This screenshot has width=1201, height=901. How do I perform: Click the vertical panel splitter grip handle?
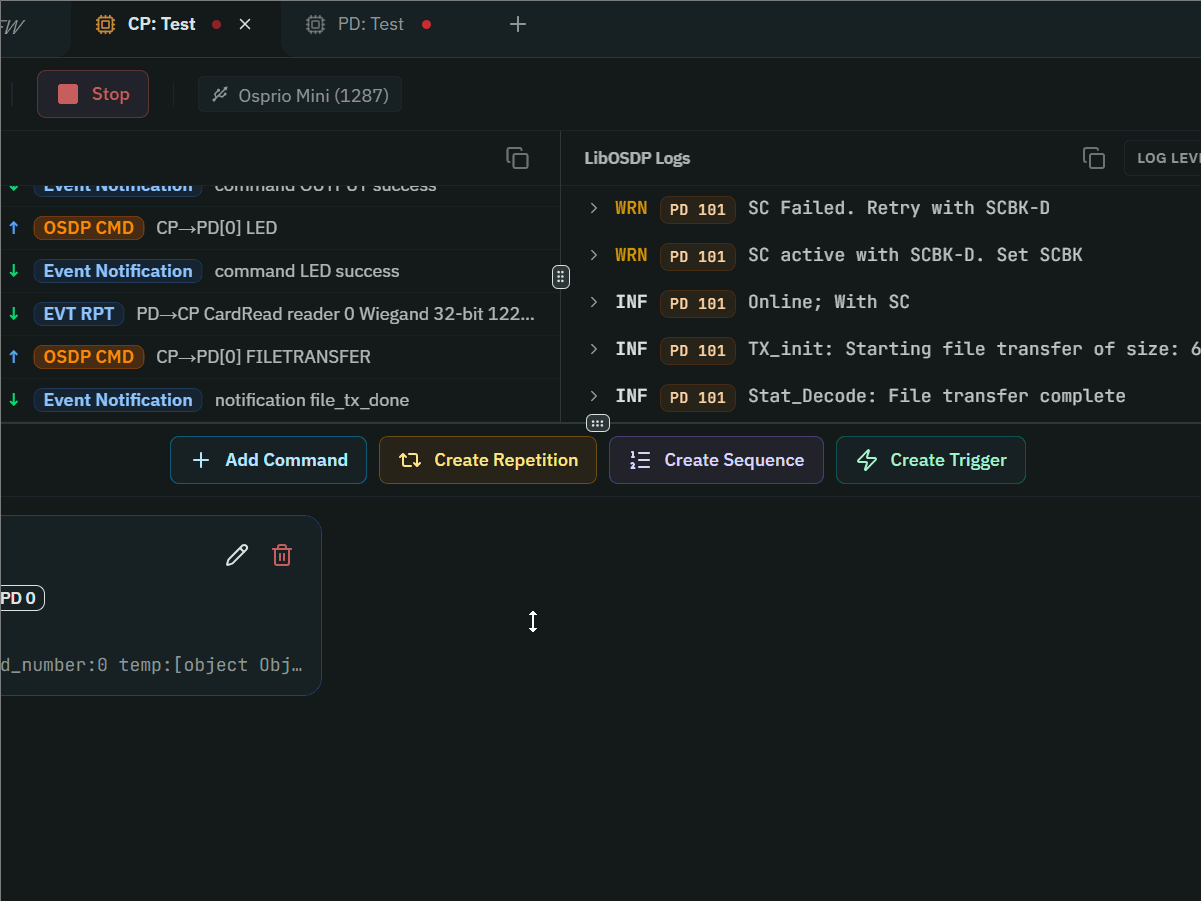561,277
